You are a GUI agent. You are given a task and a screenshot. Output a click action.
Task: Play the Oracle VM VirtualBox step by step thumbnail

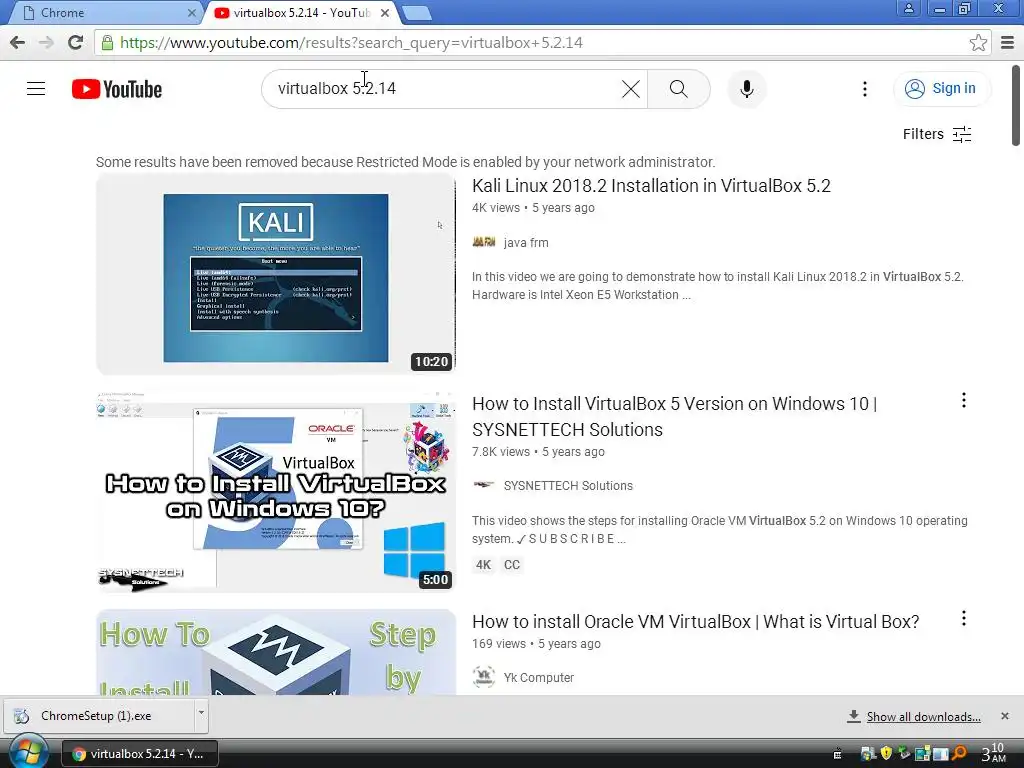[276, 652]
